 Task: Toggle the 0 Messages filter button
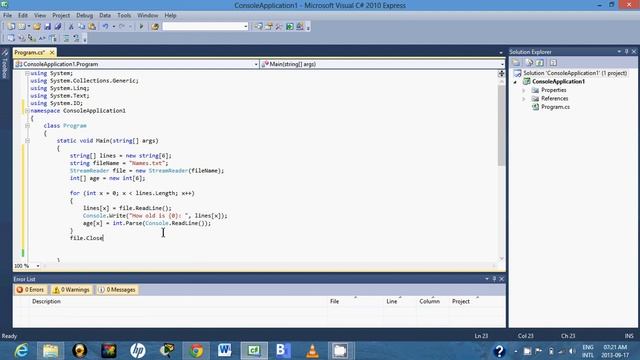pos(117,290)
